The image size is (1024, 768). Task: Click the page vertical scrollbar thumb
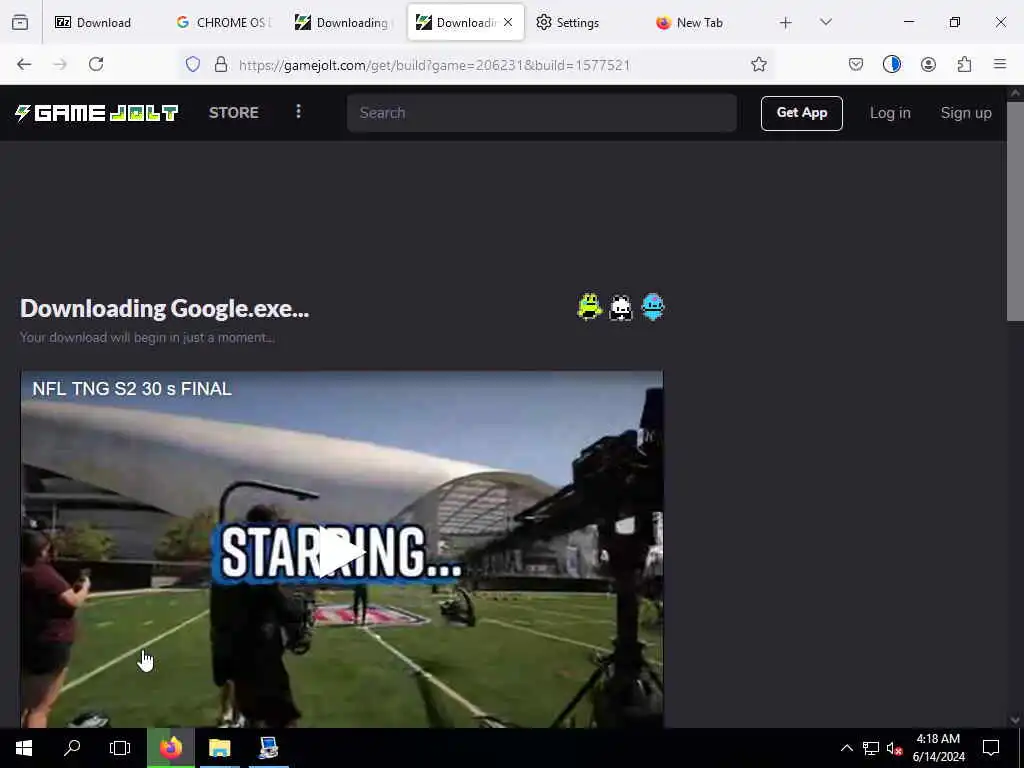(1015, 209)
